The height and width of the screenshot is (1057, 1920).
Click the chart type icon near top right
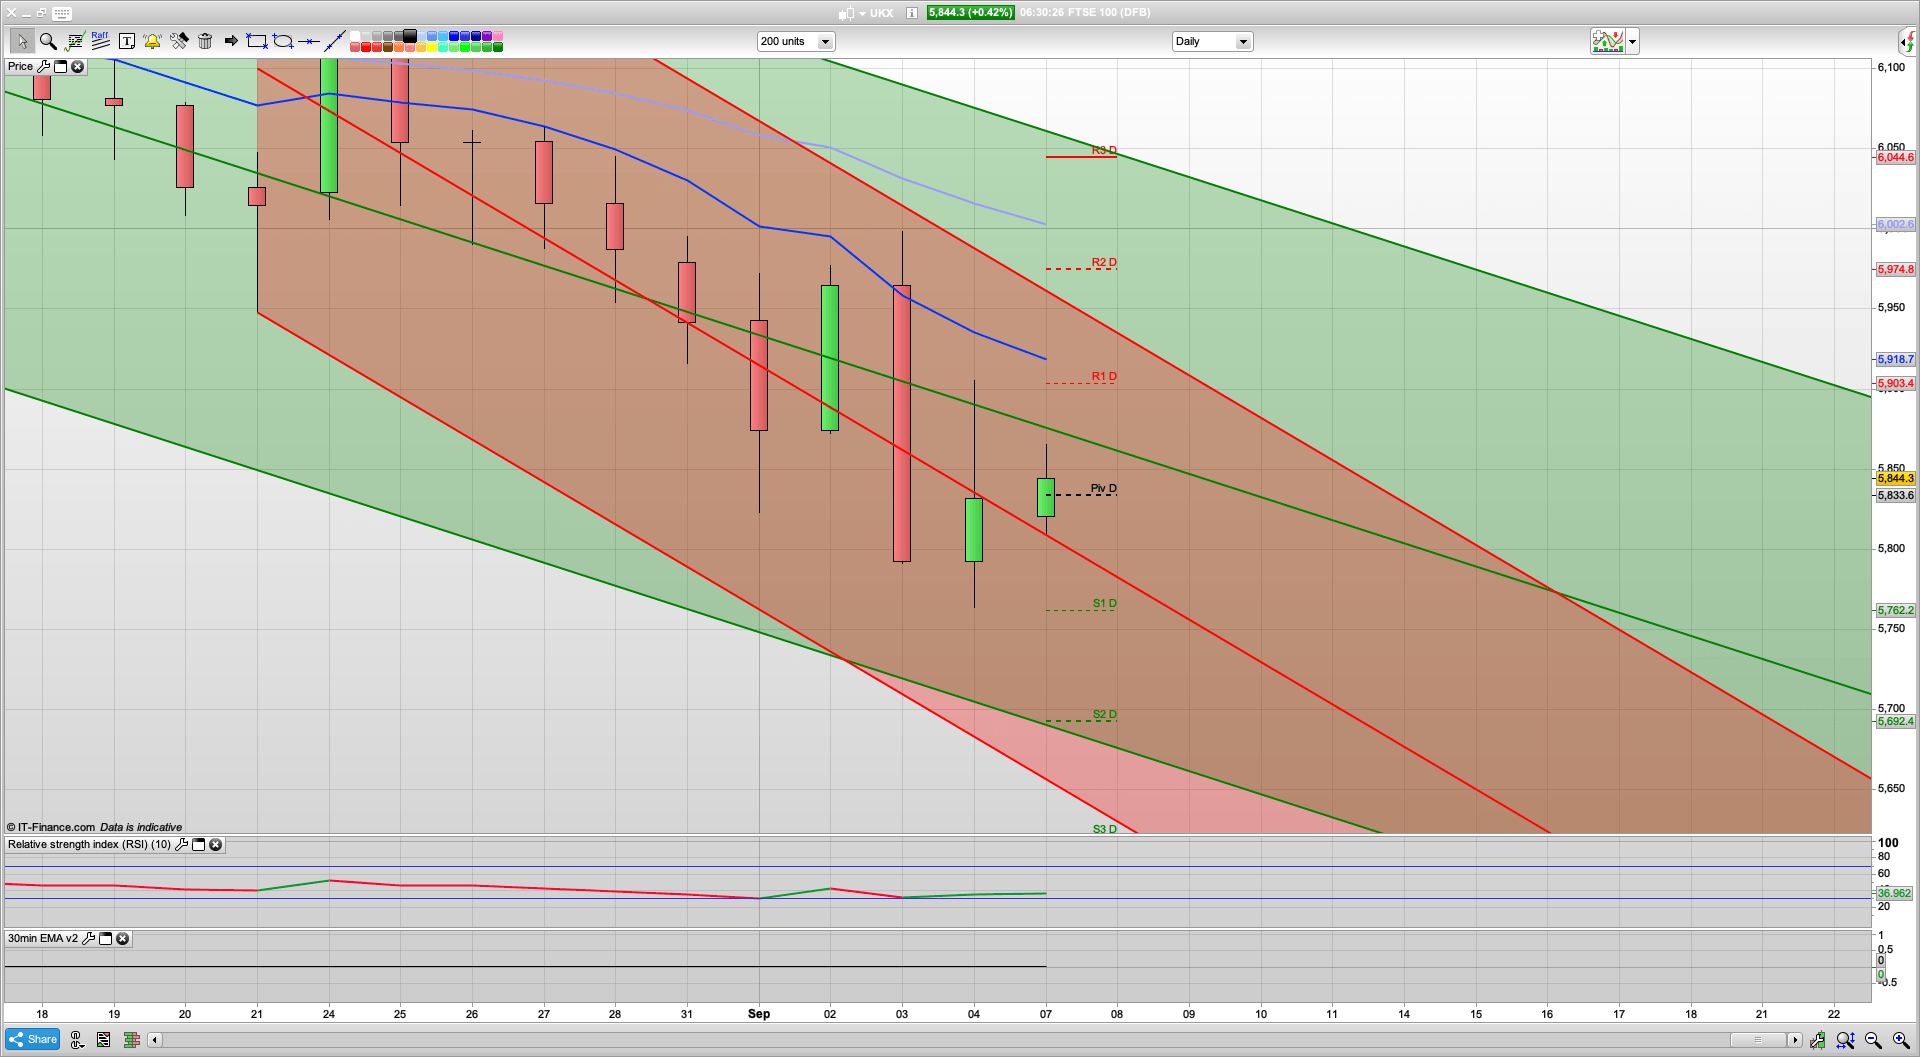point(1607,41)
